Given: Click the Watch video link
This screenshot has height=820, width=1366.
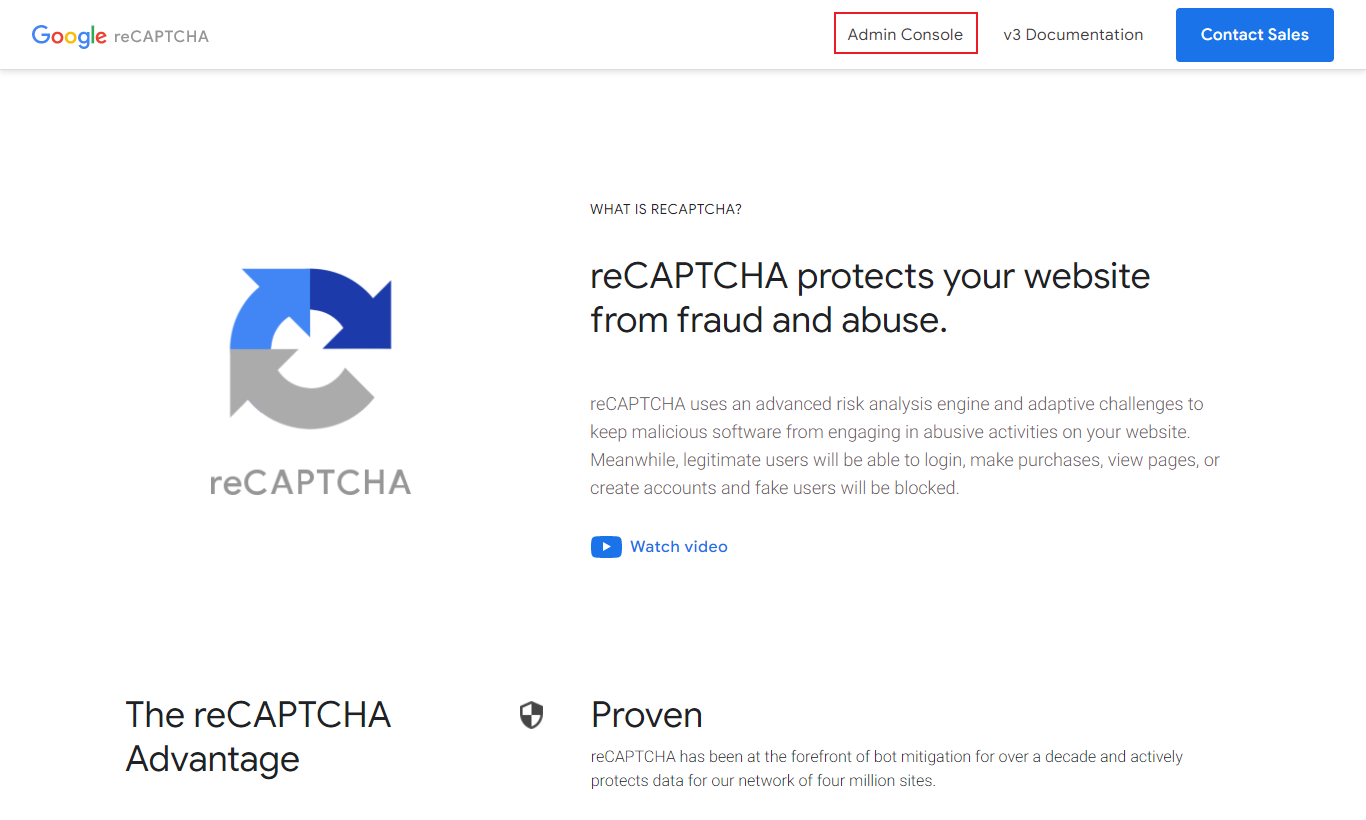Looking at the screenshot, I should tap(678, 547).
